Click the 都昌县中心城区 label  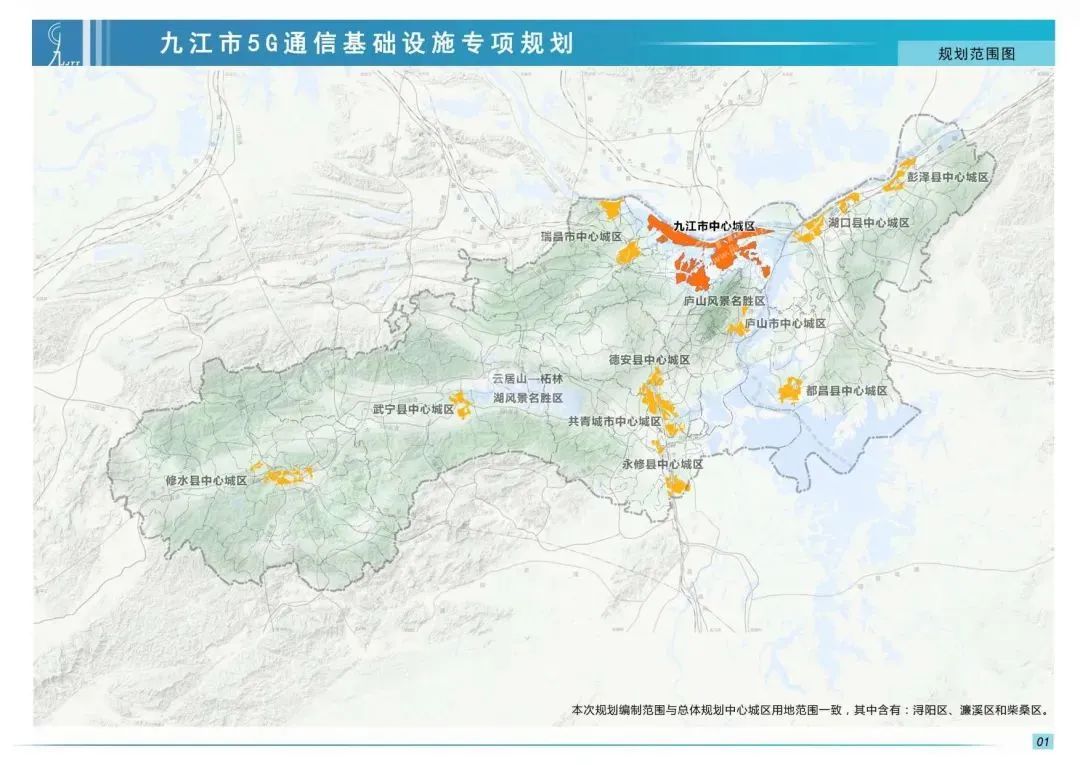[x=847, y=390]
